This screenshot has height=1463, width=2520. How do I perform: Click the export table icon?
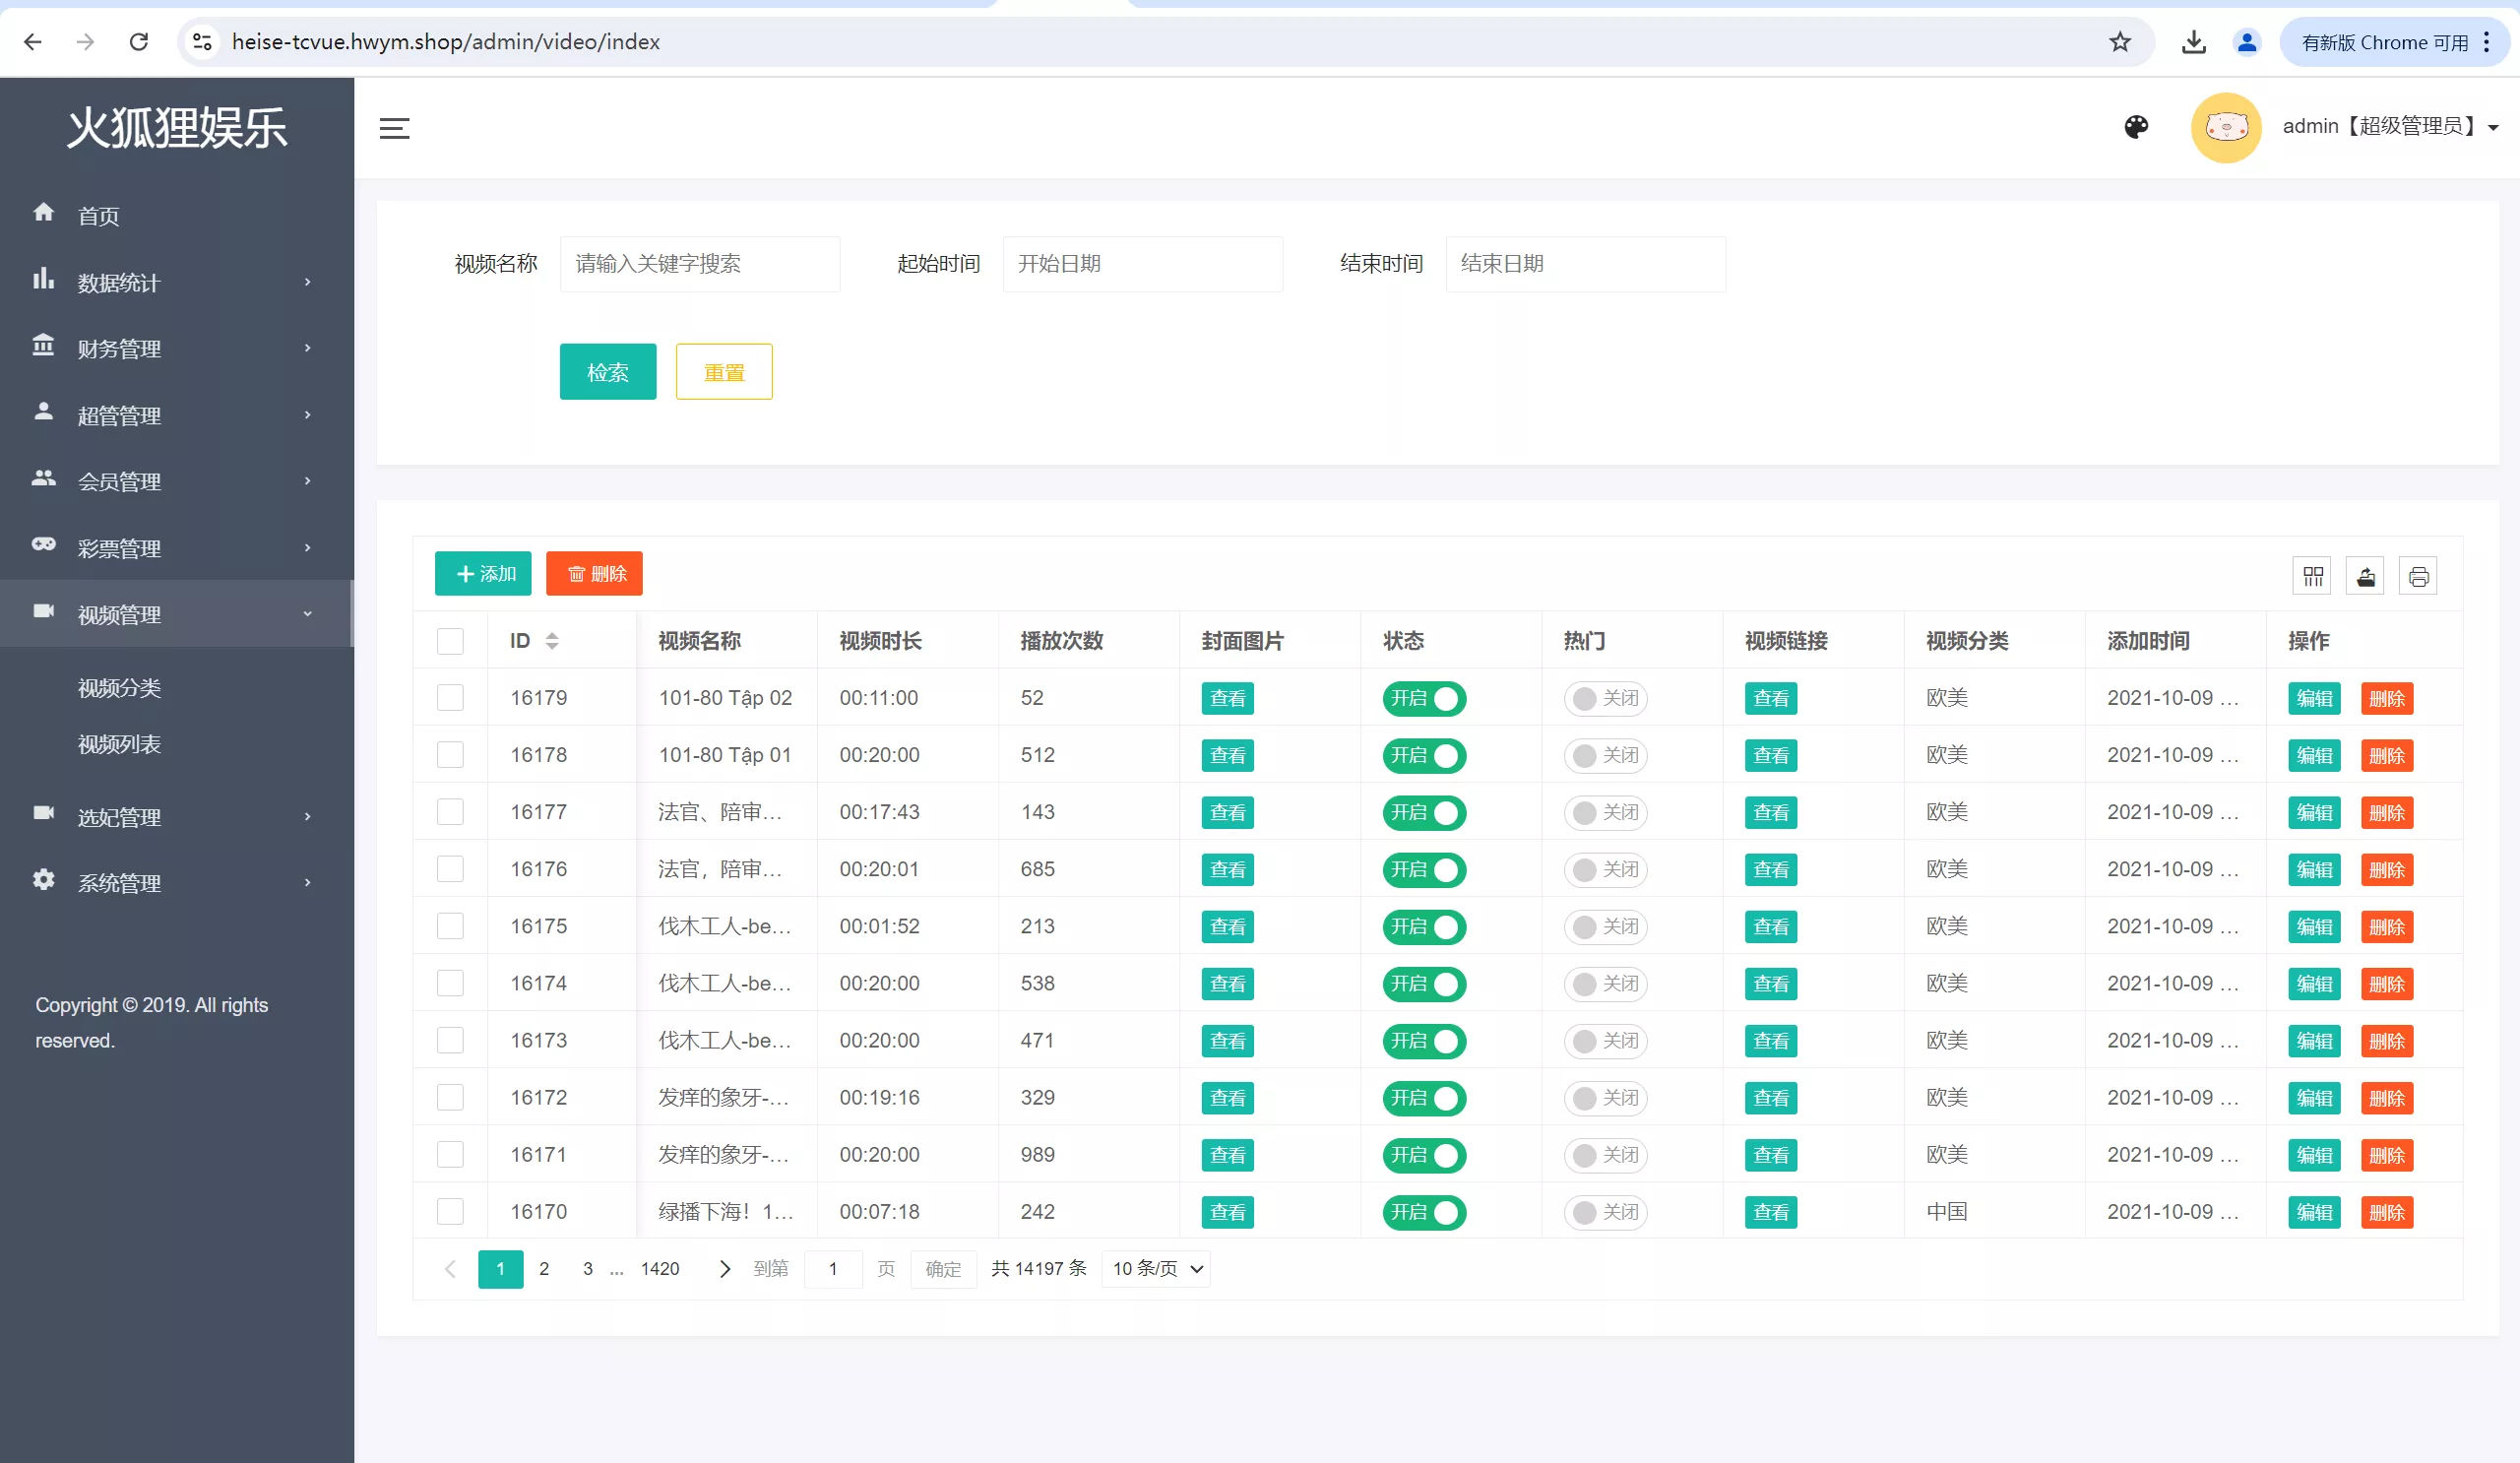[x=2365, y=576]
